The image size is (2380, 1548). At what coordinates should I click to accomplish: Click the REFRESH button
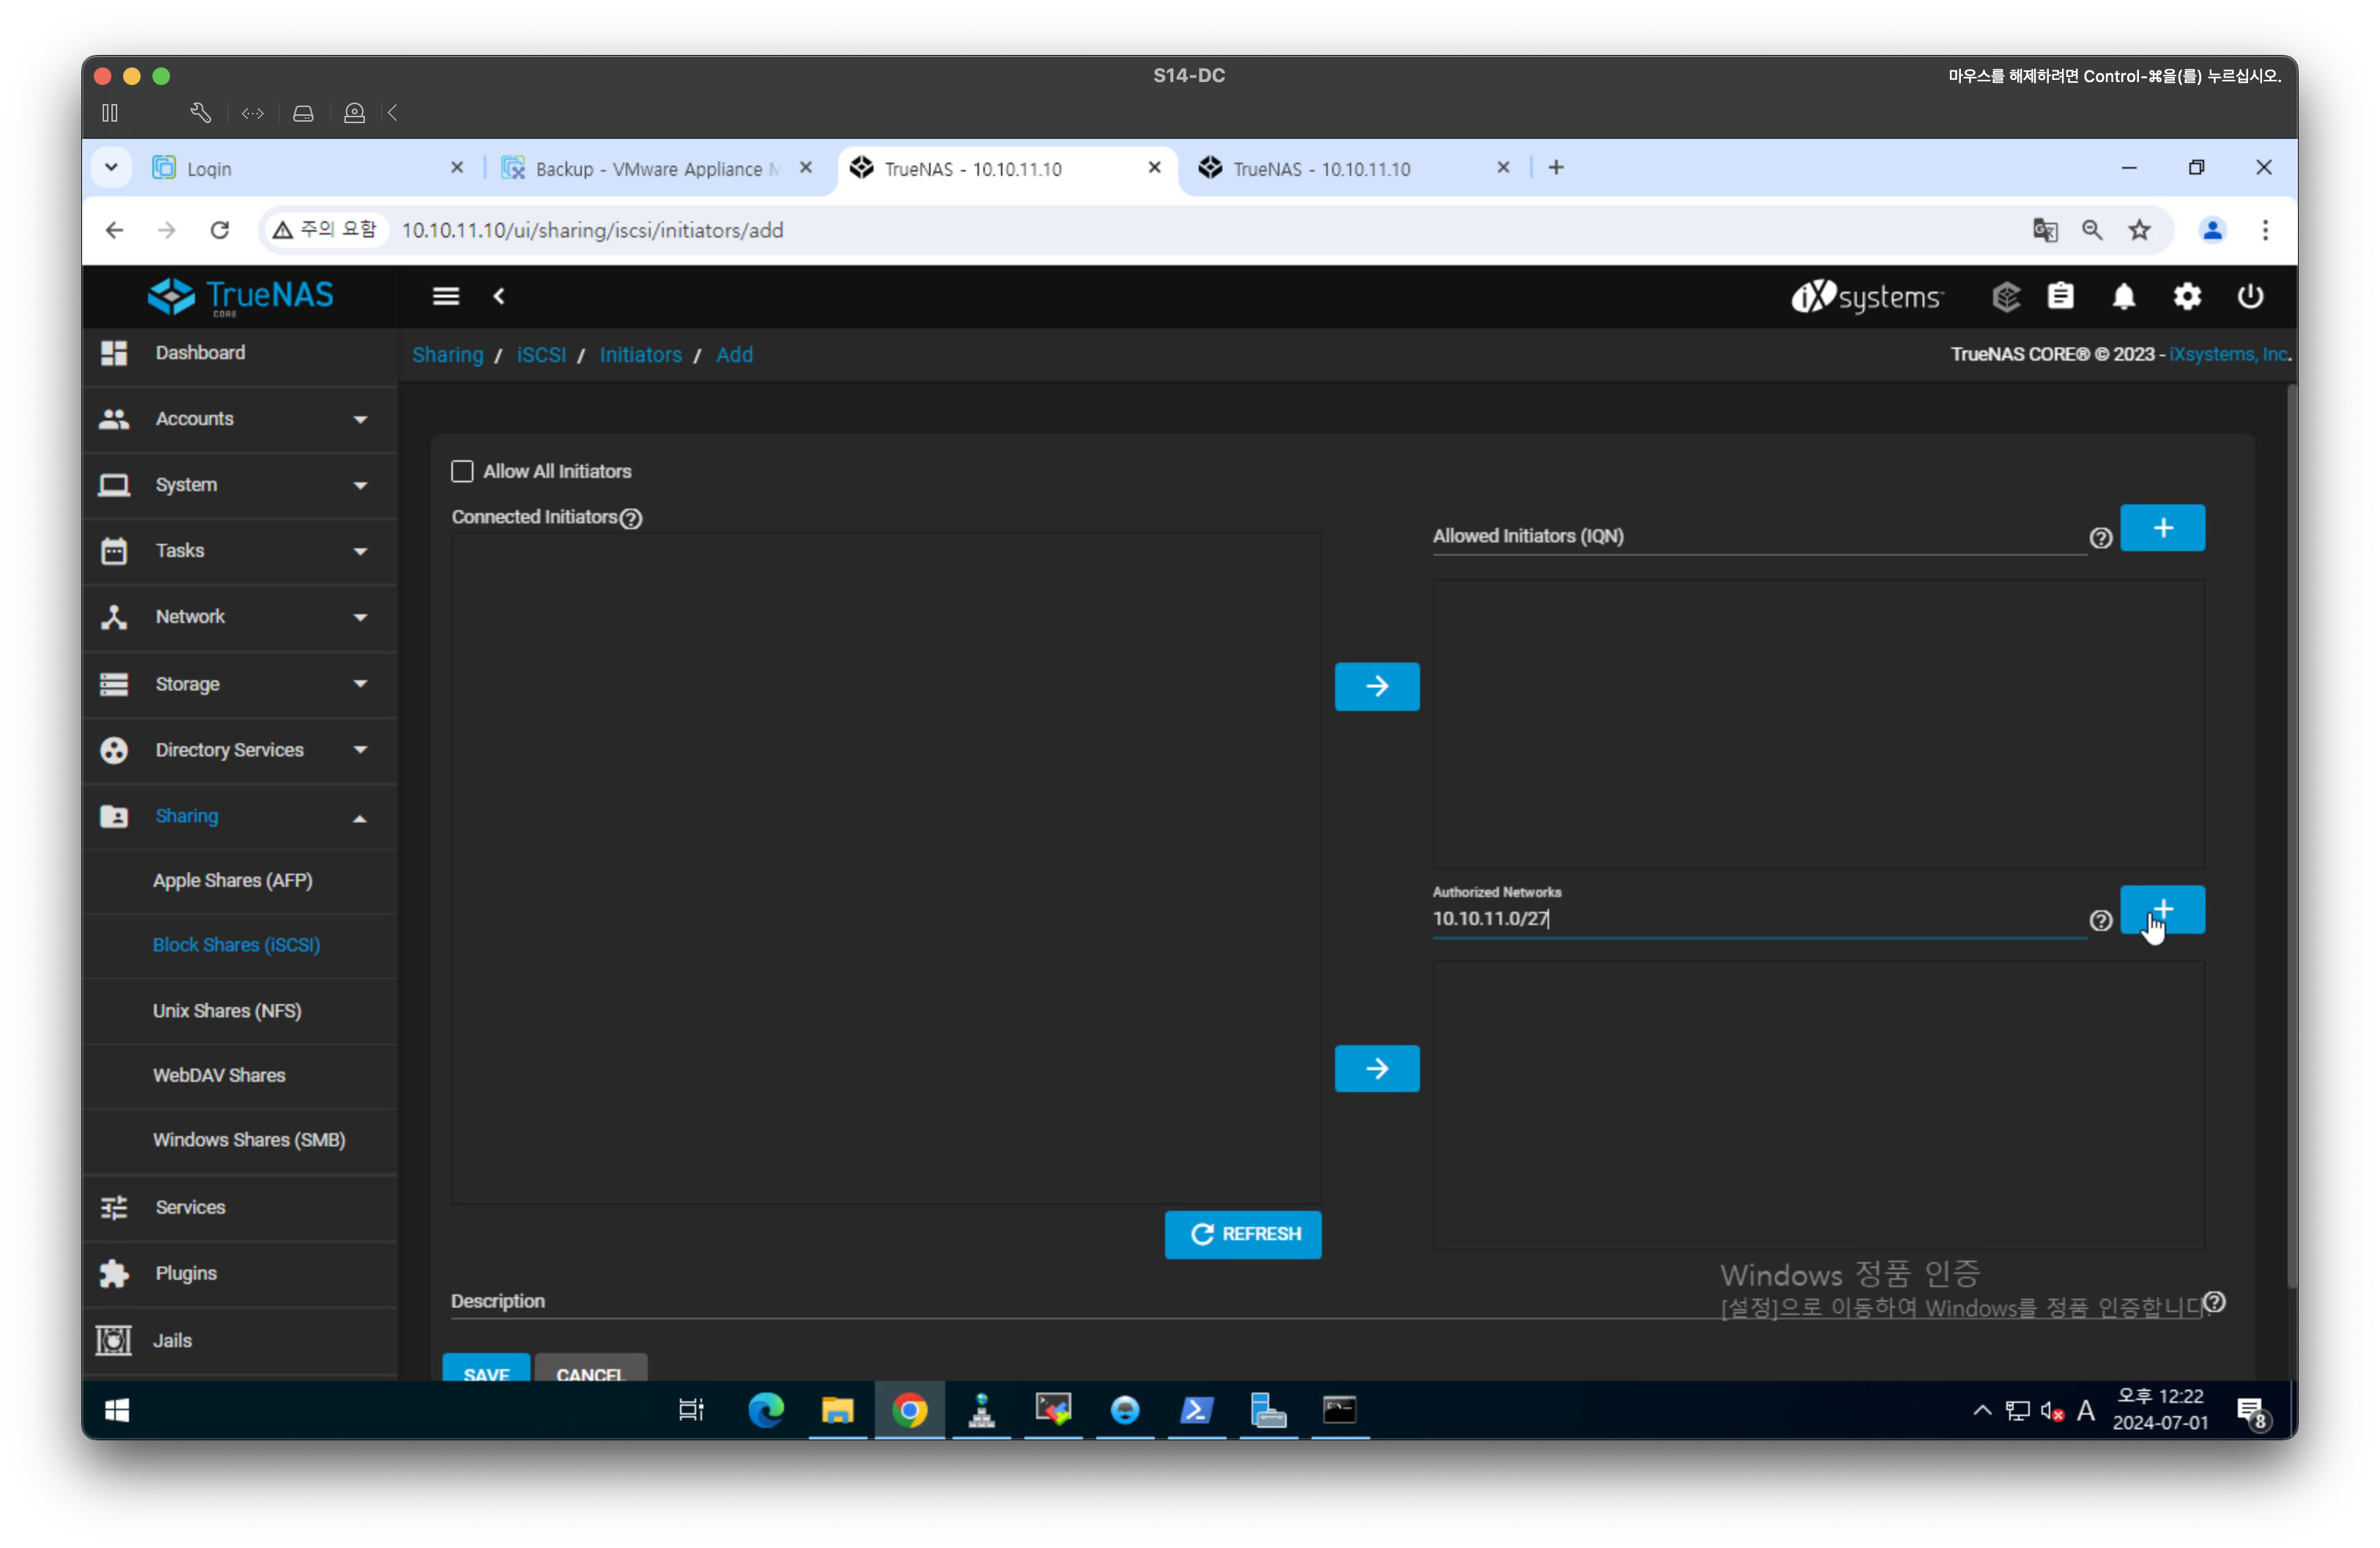click(1242, 1234)
